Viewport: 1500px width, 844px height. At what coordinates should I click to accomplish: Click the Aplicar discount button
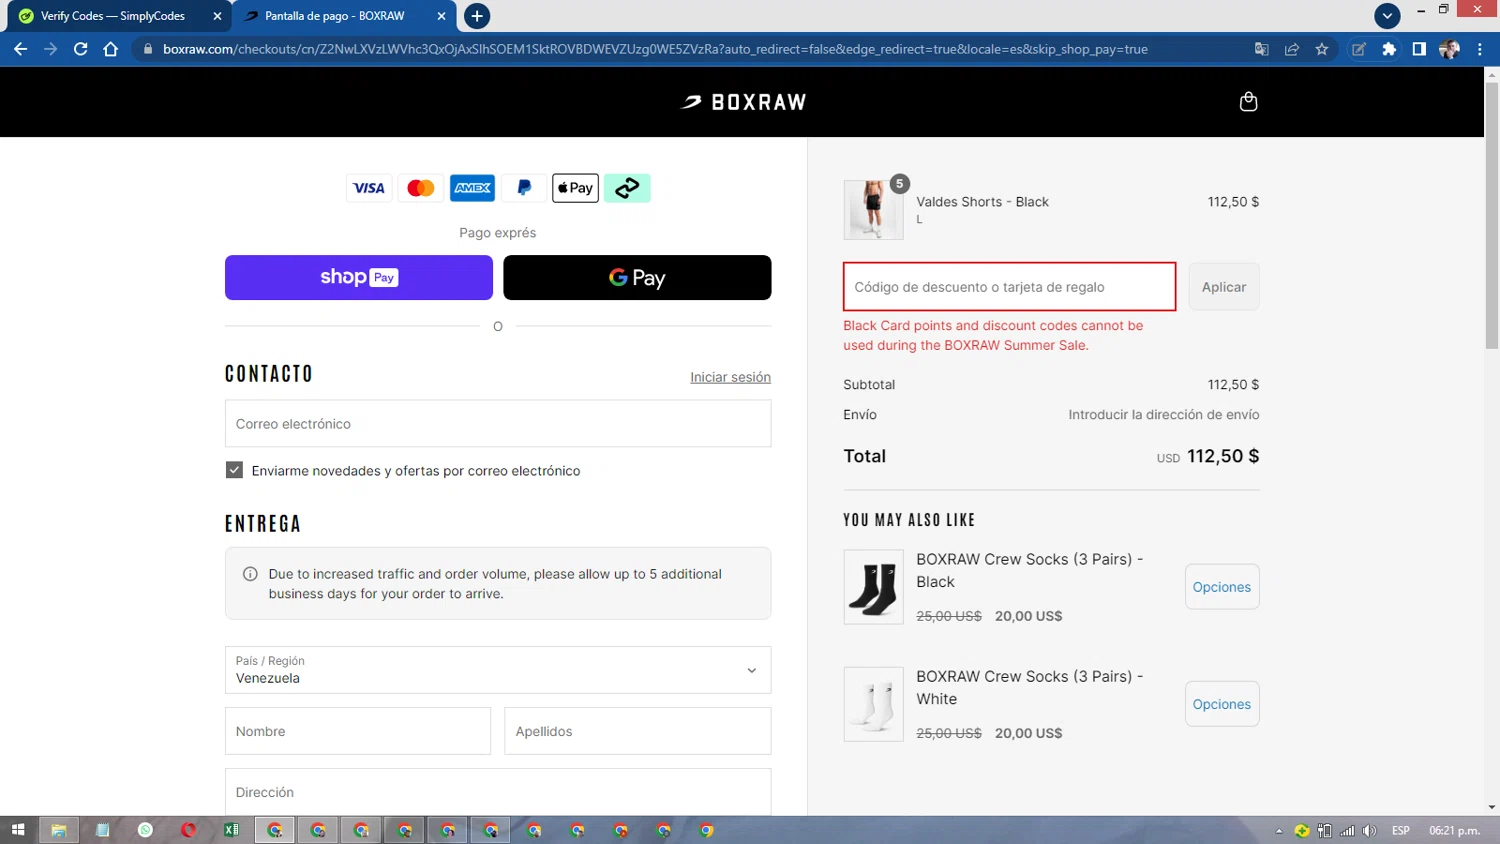1224,287
